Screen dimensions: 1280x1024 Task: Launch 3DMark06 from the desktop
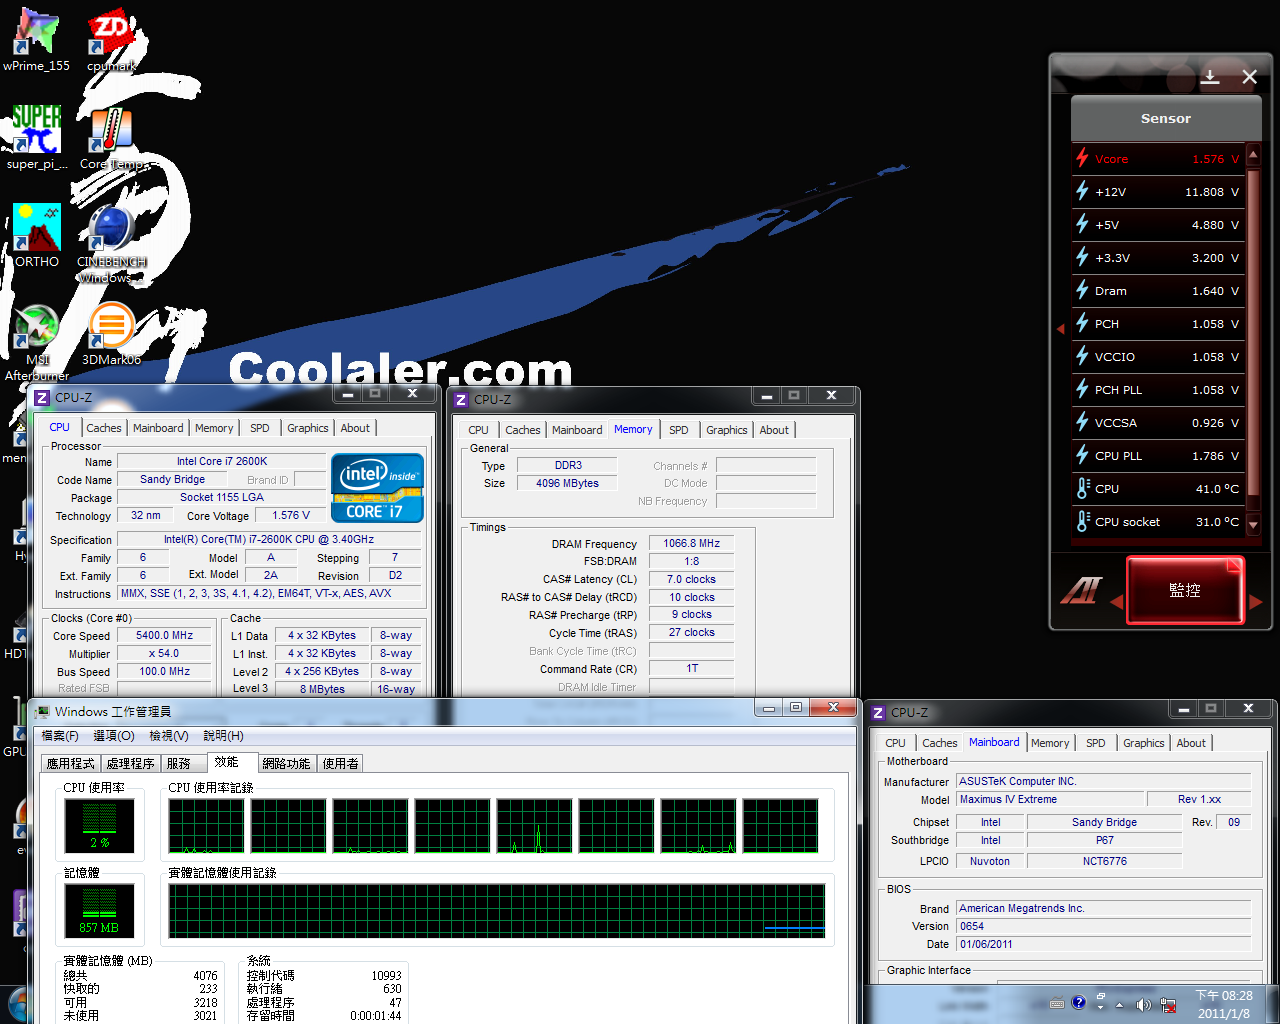(111, 334)
